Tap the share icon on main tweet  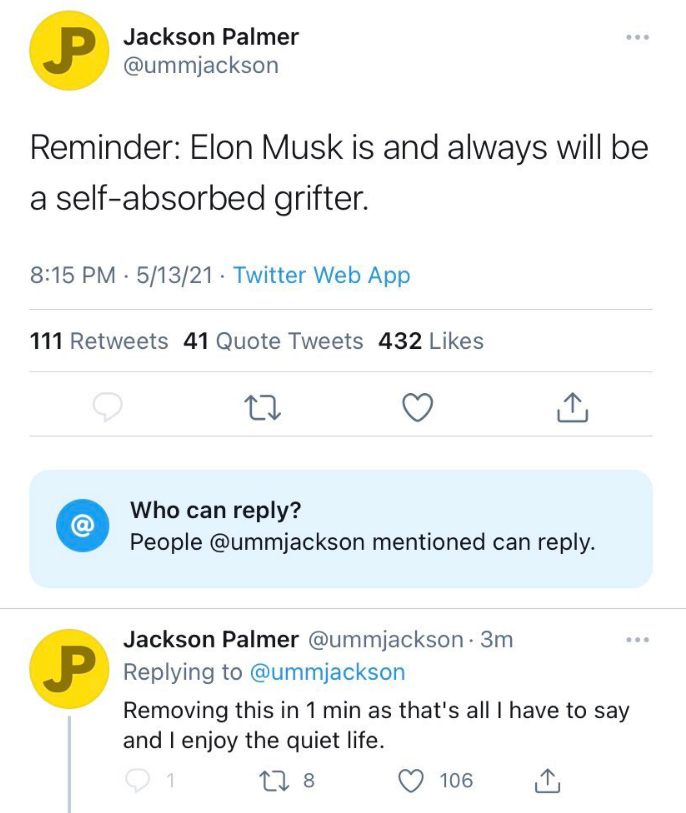569,406
